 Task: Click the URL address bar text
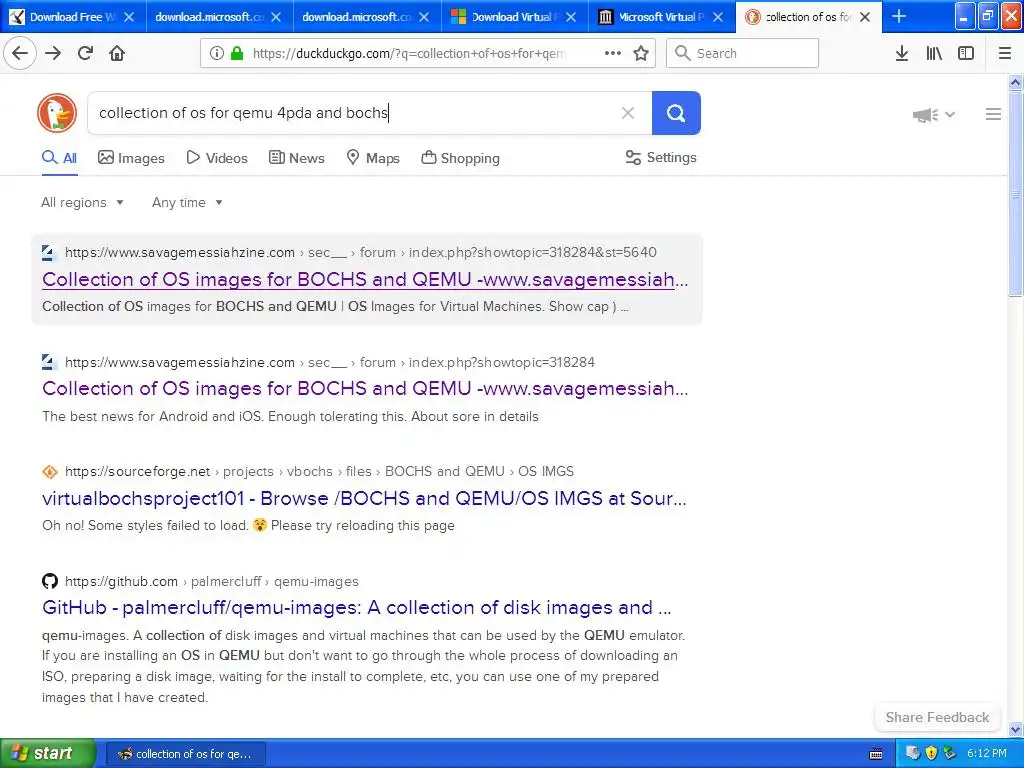pos(409,54)
